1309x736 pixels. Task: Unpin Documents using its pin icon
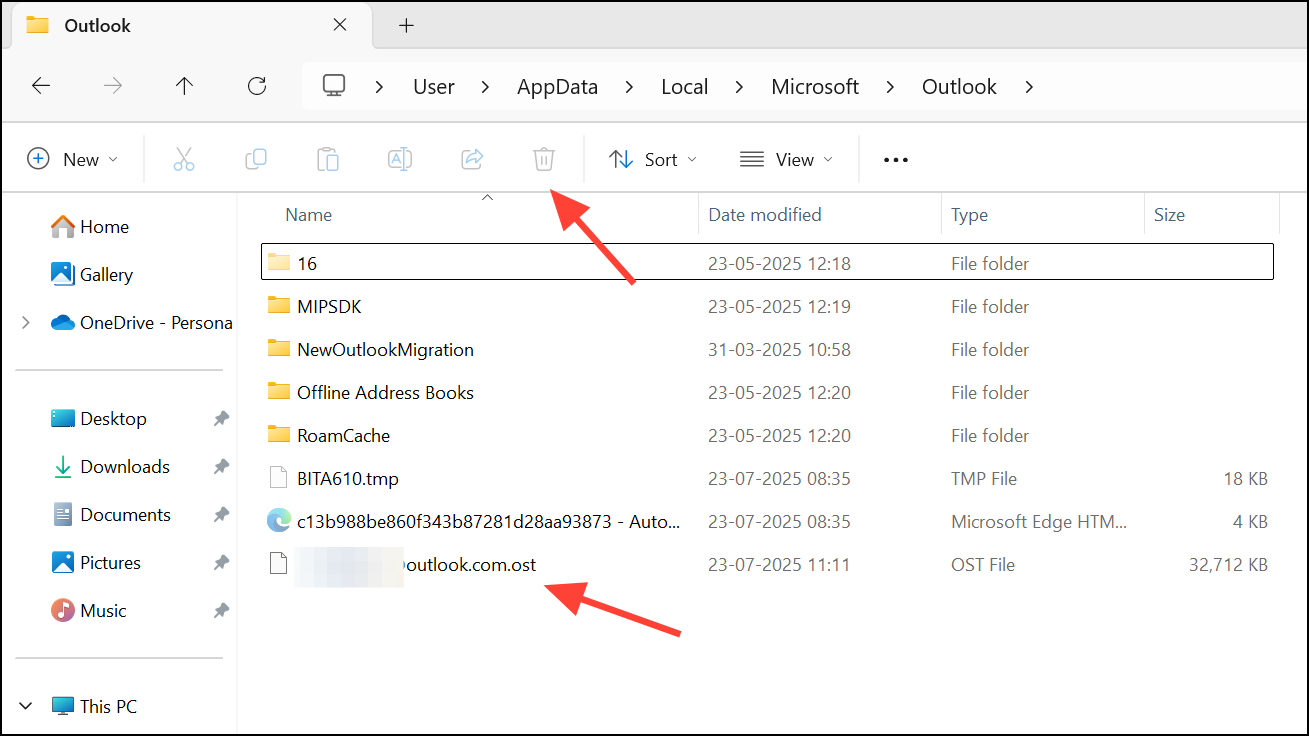coord(221,515)
